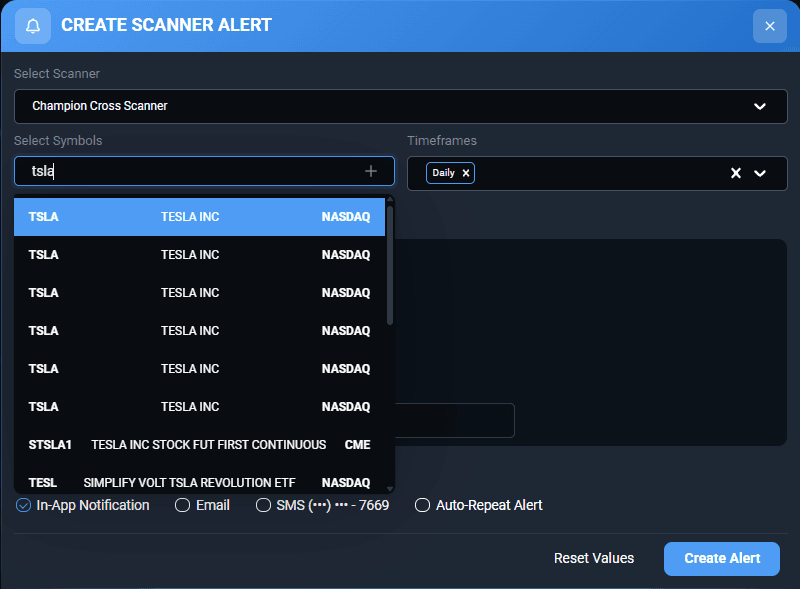This screenshot has height=589, width=800.
Task: Click Reset Values
Action: point(594,558)
